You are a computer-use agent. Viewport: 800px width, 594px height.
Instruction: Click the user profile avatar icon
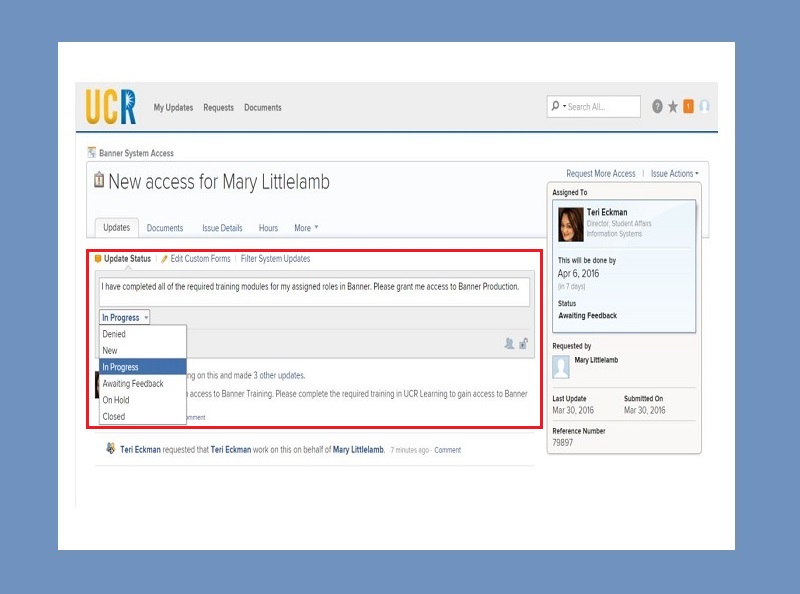coord(704,107)
